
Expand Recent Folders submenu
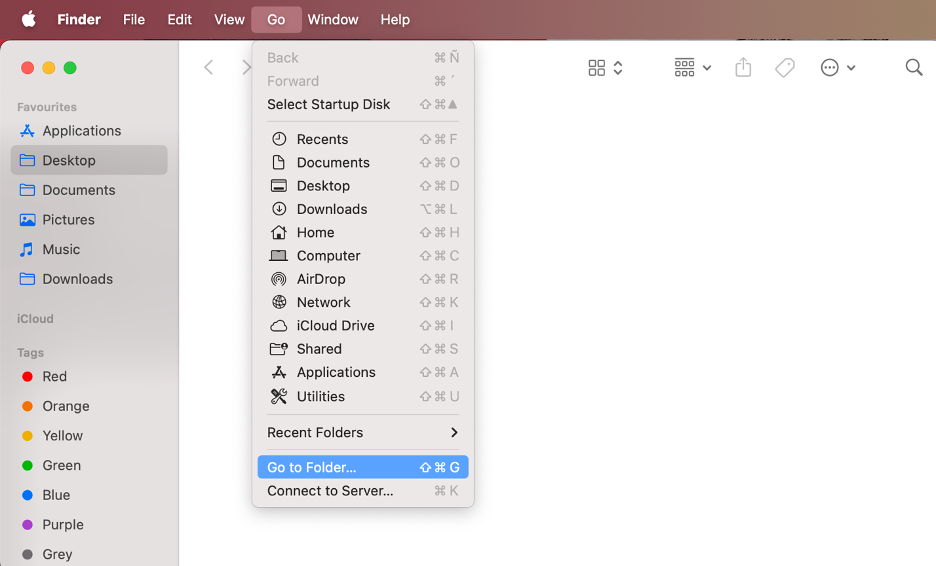tap(363, 432)
